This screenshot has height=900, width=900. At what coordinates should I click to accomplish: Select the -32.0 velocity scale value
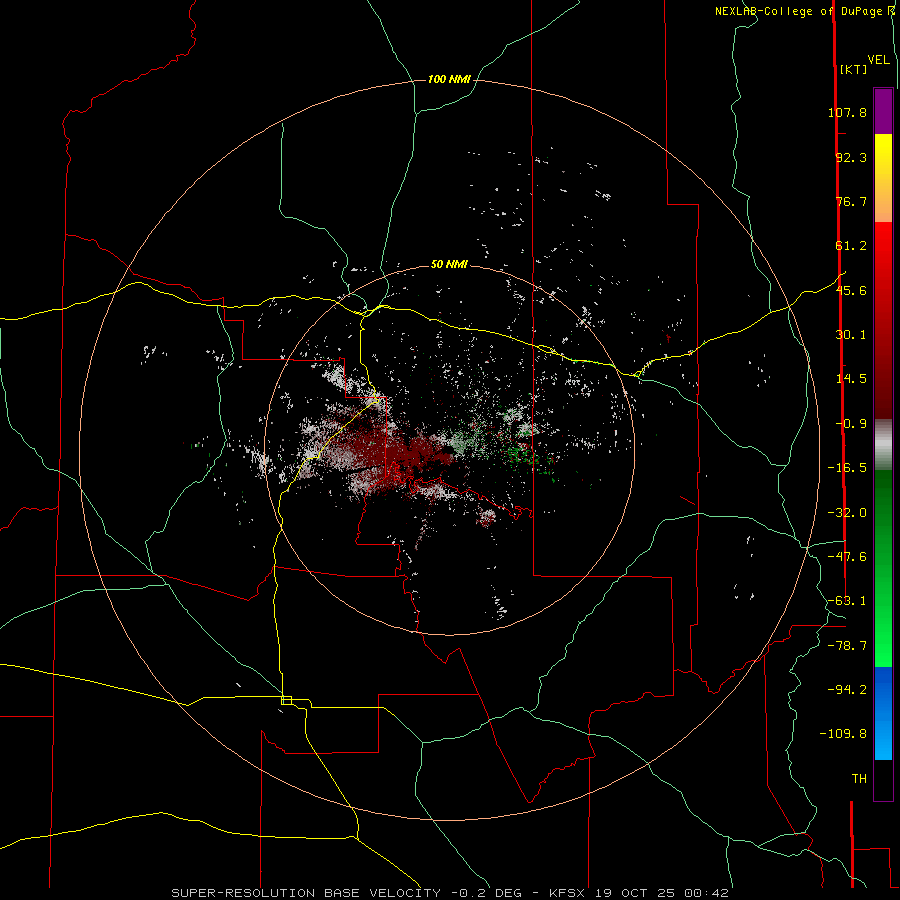[x=847, y=513]
